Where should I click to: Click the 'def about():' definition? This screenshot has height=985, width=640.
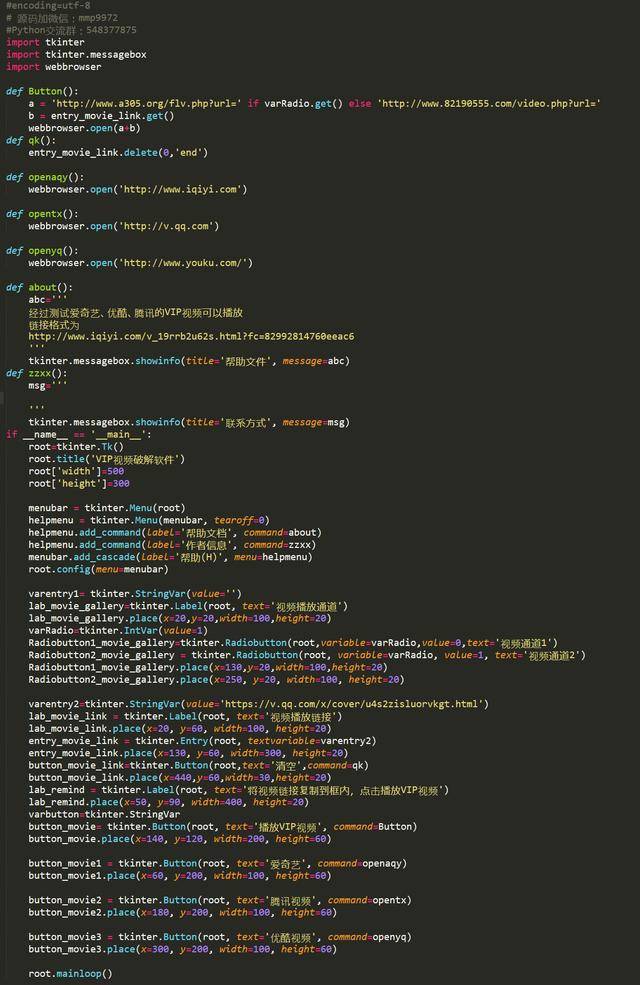(40, 288)
